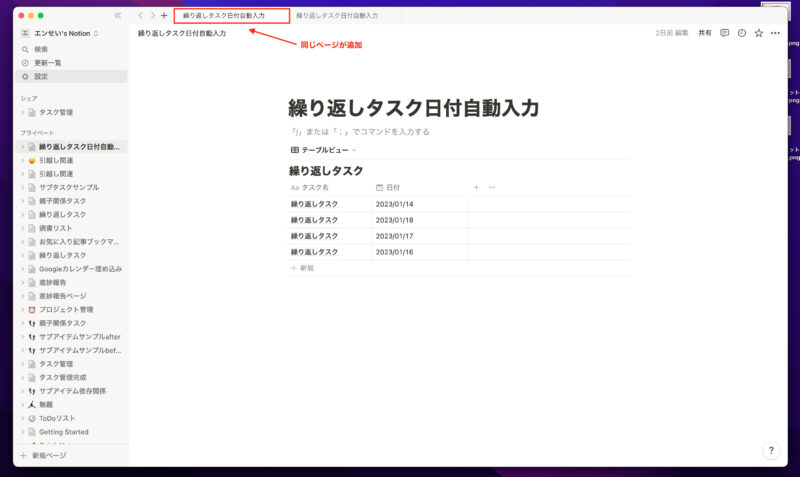Image resolution: width=800 pixels, height=477 pixels.
Task: Select the active 繰り返しタスク日付自動入力 tab
Action: coord(232,16)
